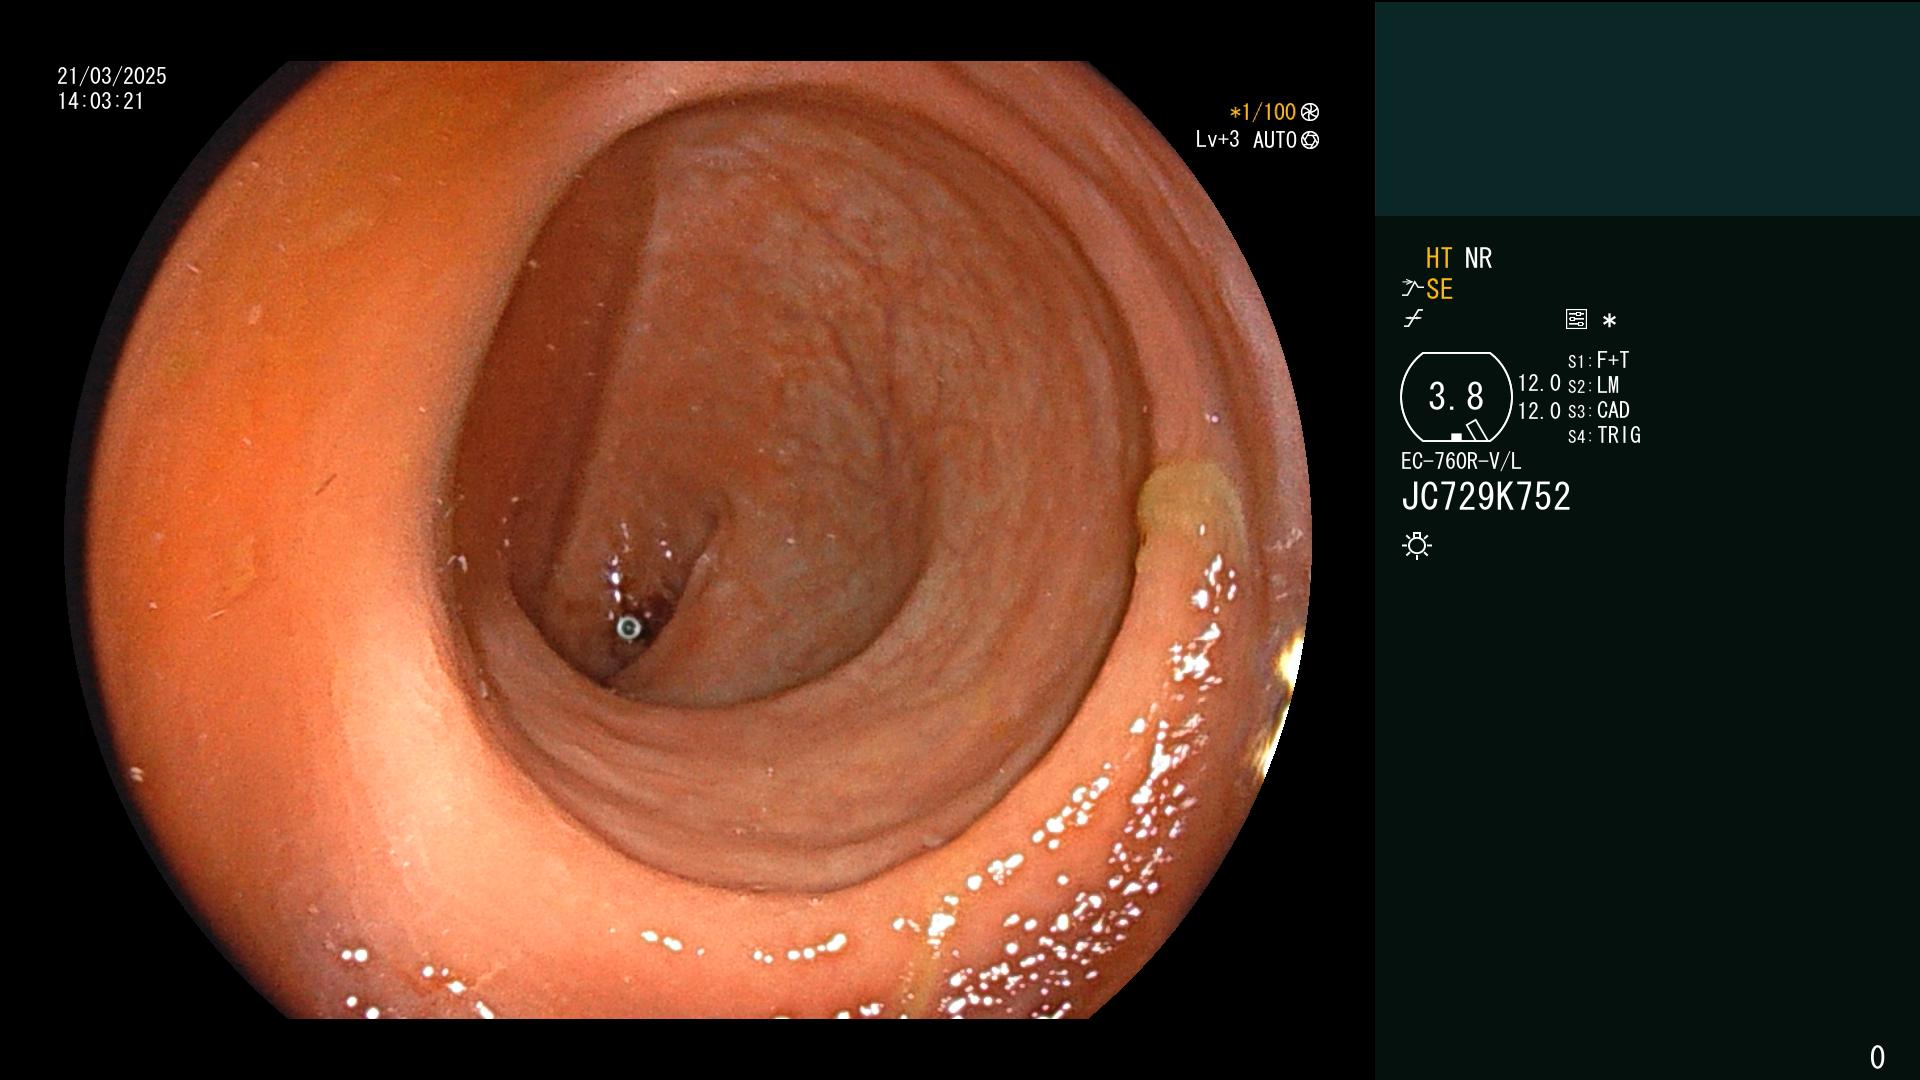Click the S4: TRIG switch assignment
Viewport: 1920px width, 1080px height.
tap(1604, 435)
